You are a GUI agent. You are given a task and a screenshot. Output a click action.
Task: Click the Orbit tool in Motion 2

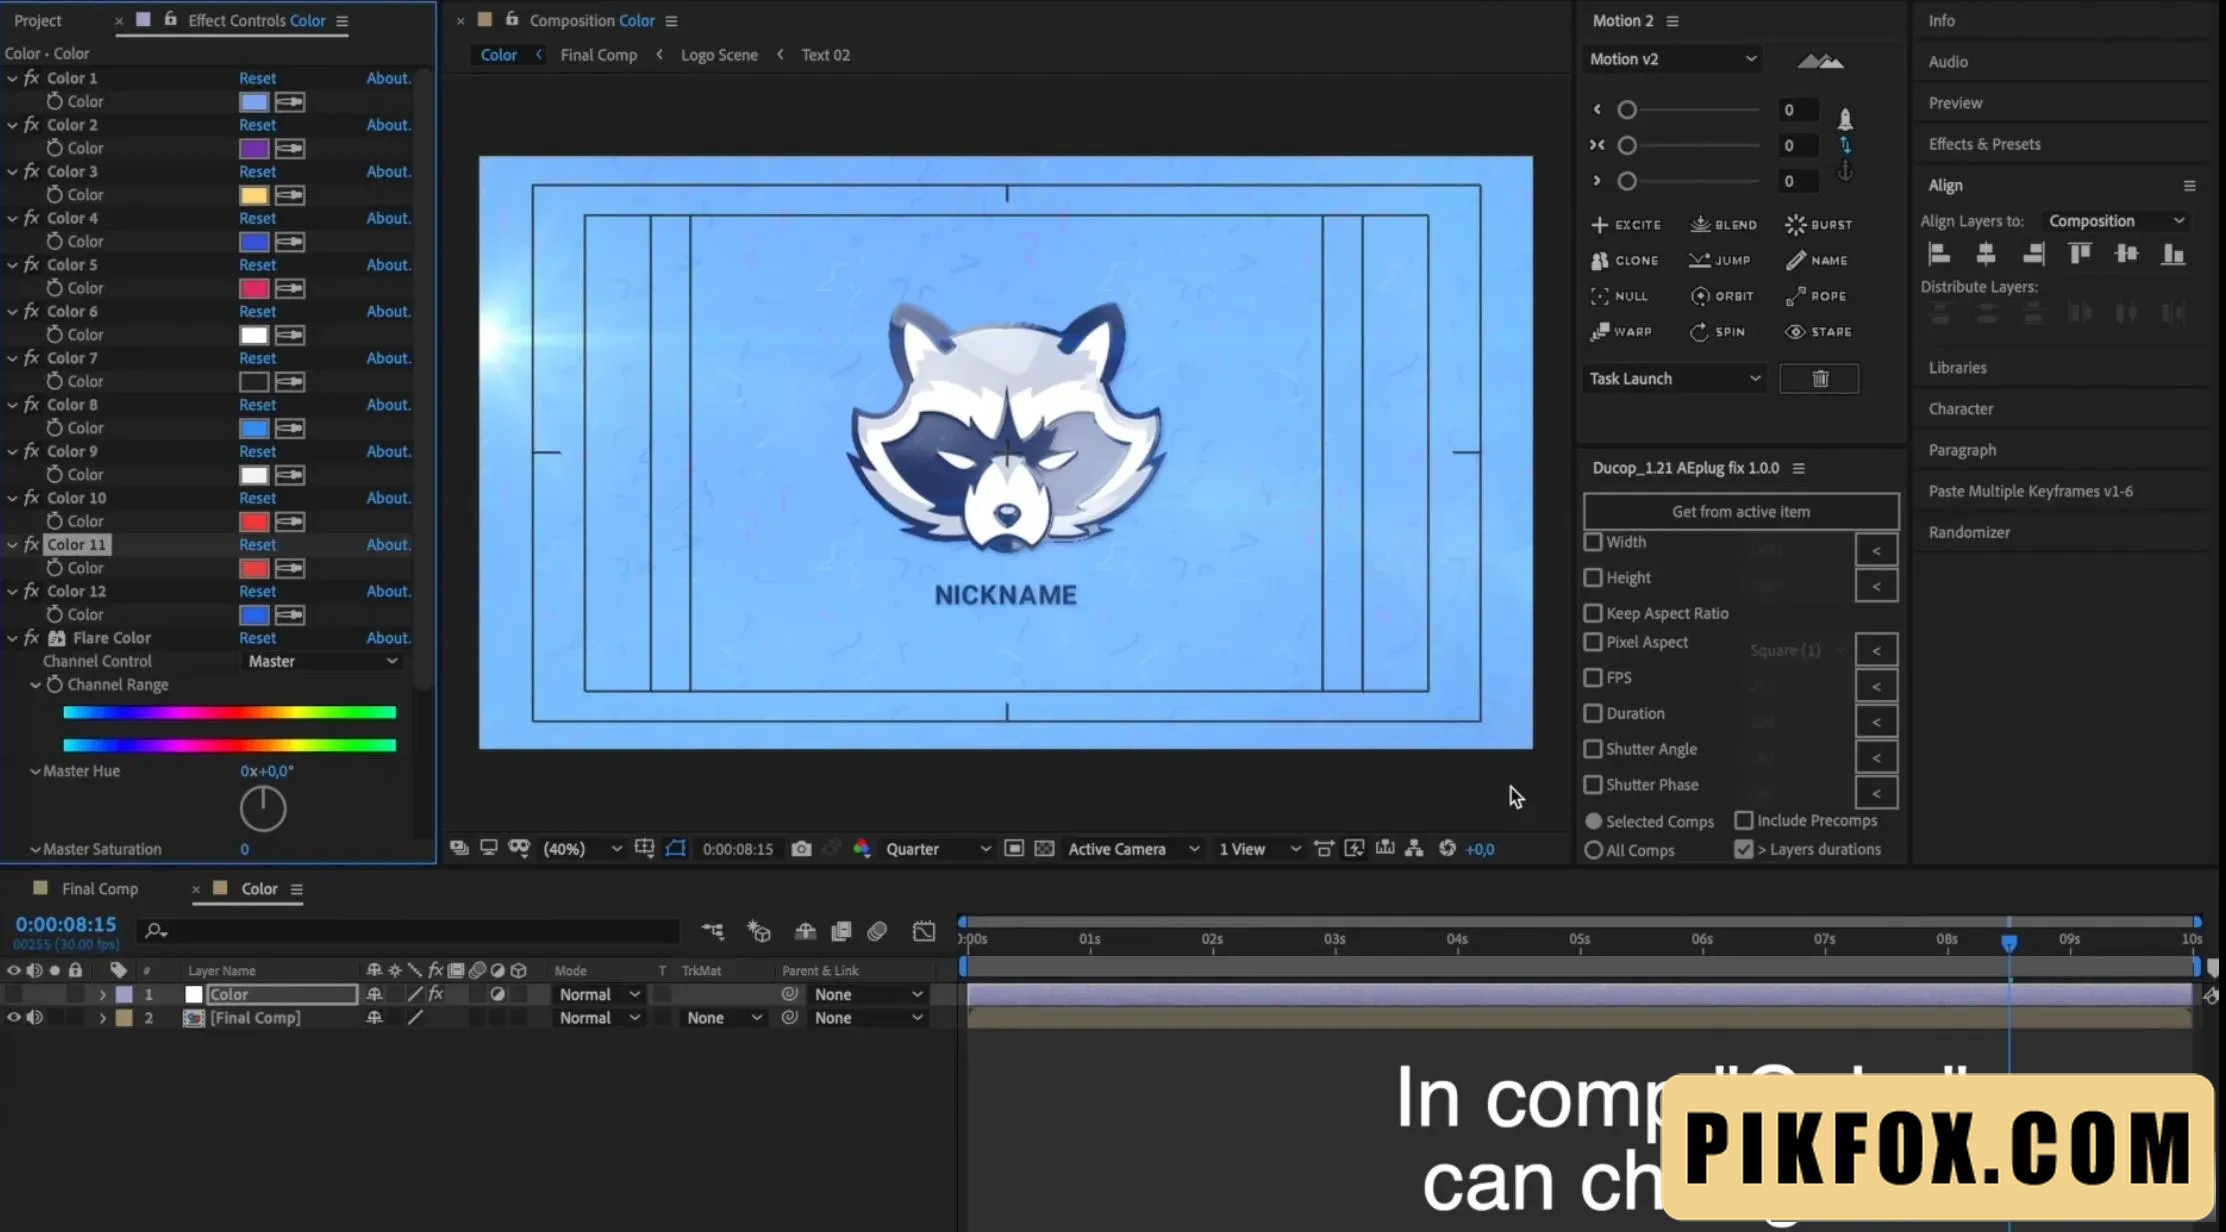1722,296
